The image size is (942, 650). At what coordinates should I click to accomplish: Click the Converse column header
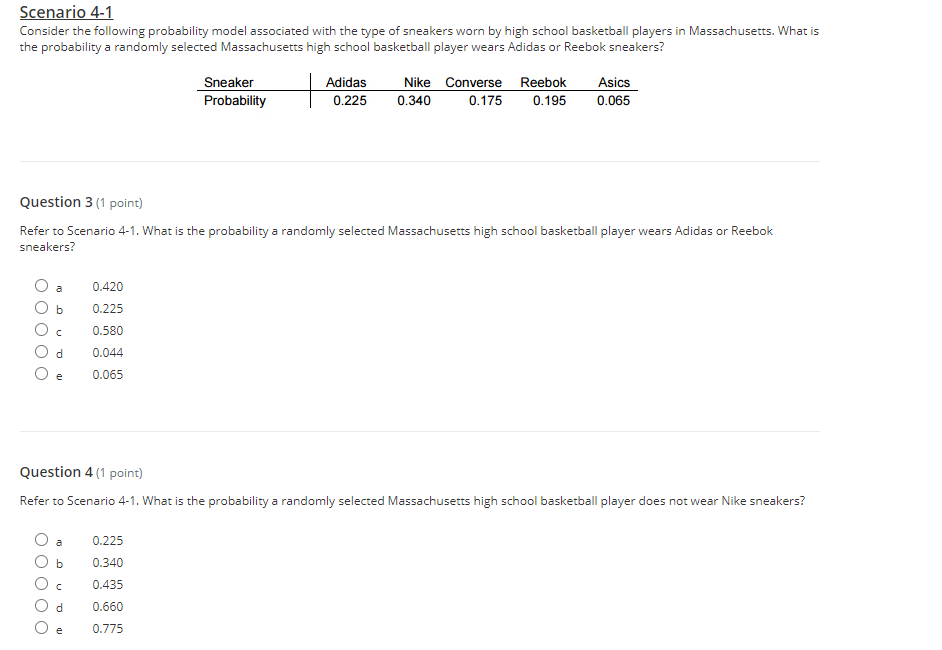click(x=473, y=82)
